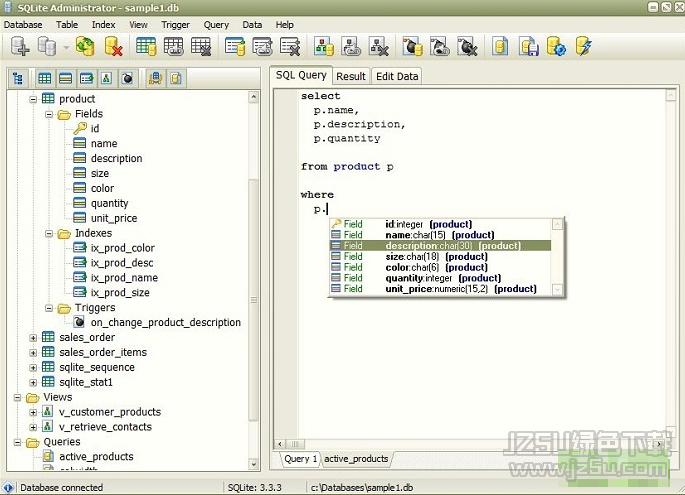
Task: Open the Query menu
Action: pos(216,25)
